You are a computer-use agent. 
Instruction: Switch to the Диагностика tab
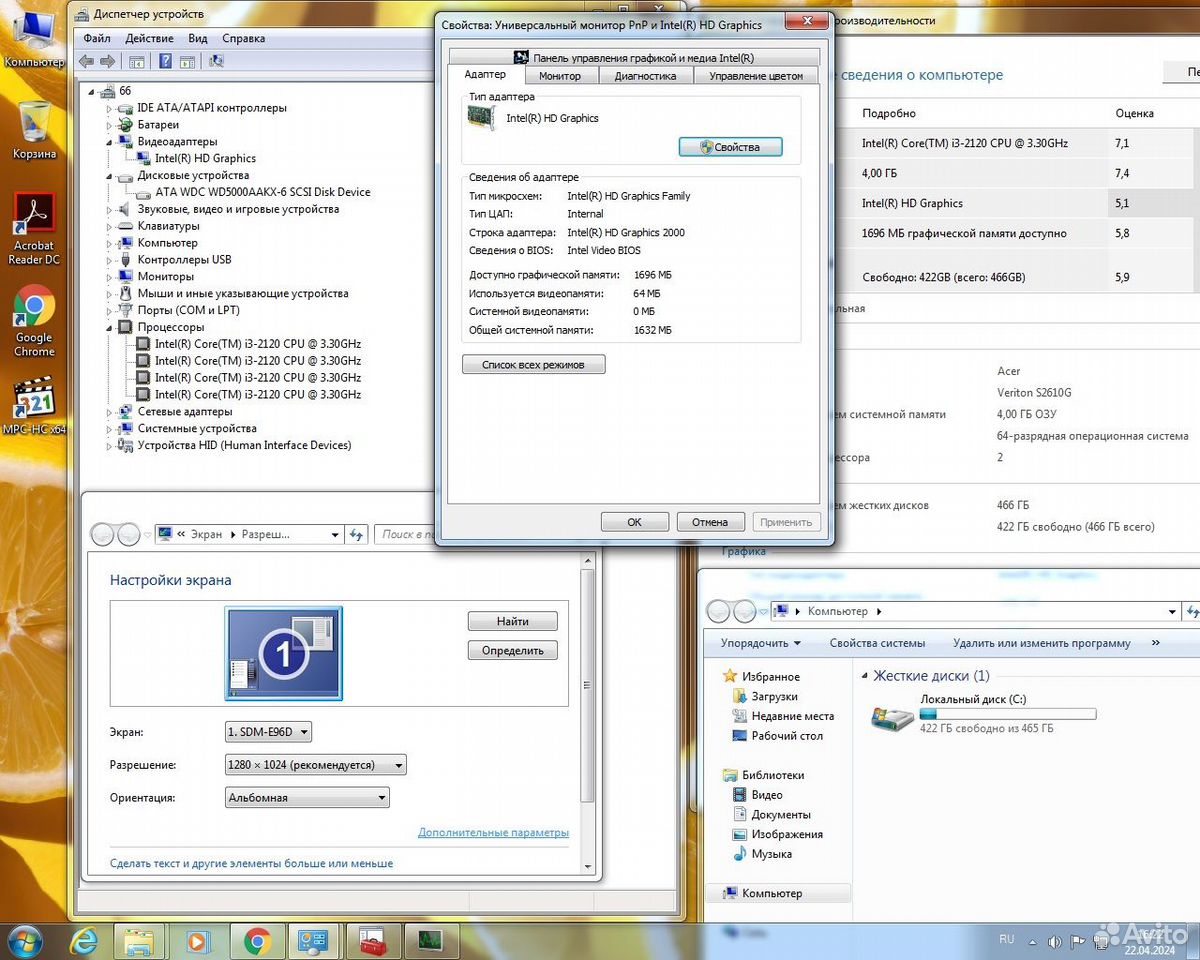pos(645,76)
